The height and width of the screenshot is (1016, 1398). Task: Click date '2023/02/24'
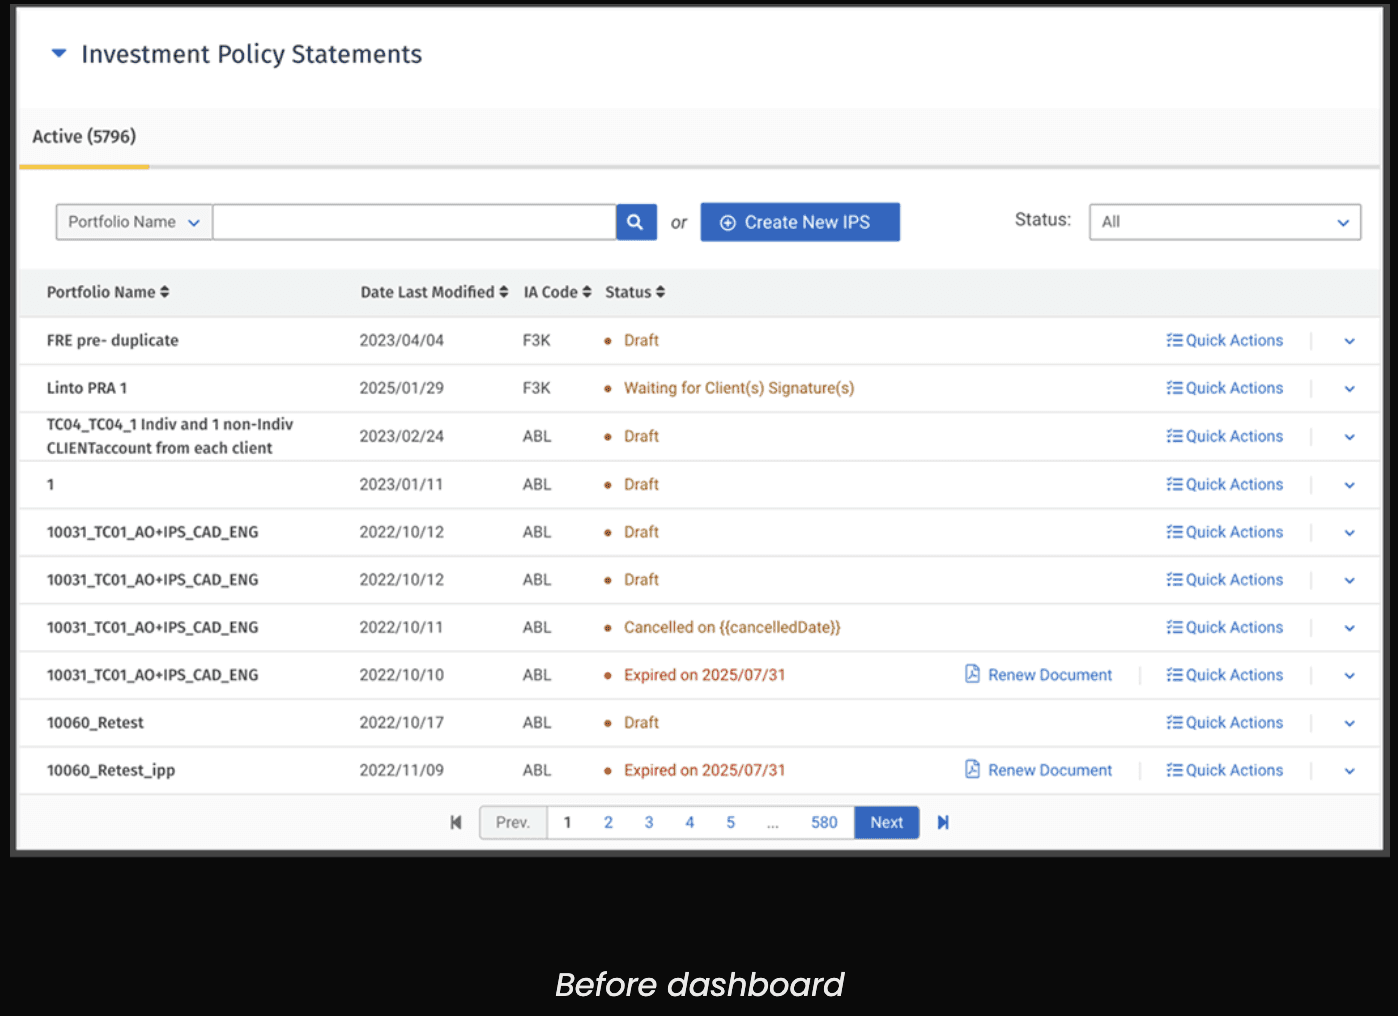point(402,436)
